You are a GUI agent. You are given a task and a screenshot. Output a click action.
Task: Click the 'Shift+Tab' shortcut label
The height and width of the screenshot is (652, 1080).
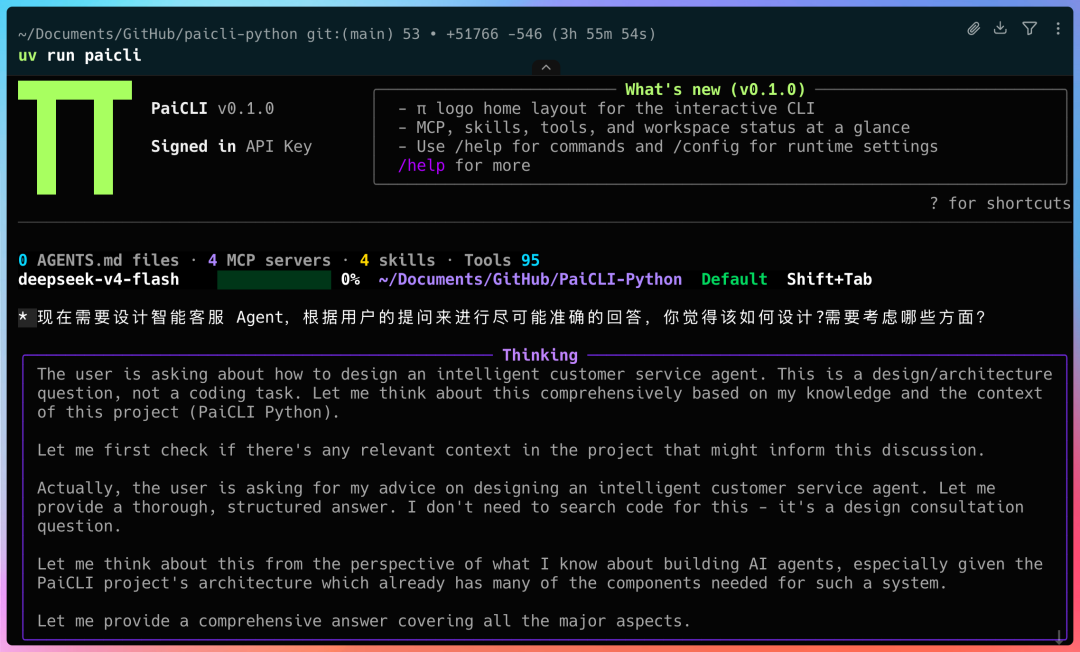pyautogui.click(x=829, y=280)
